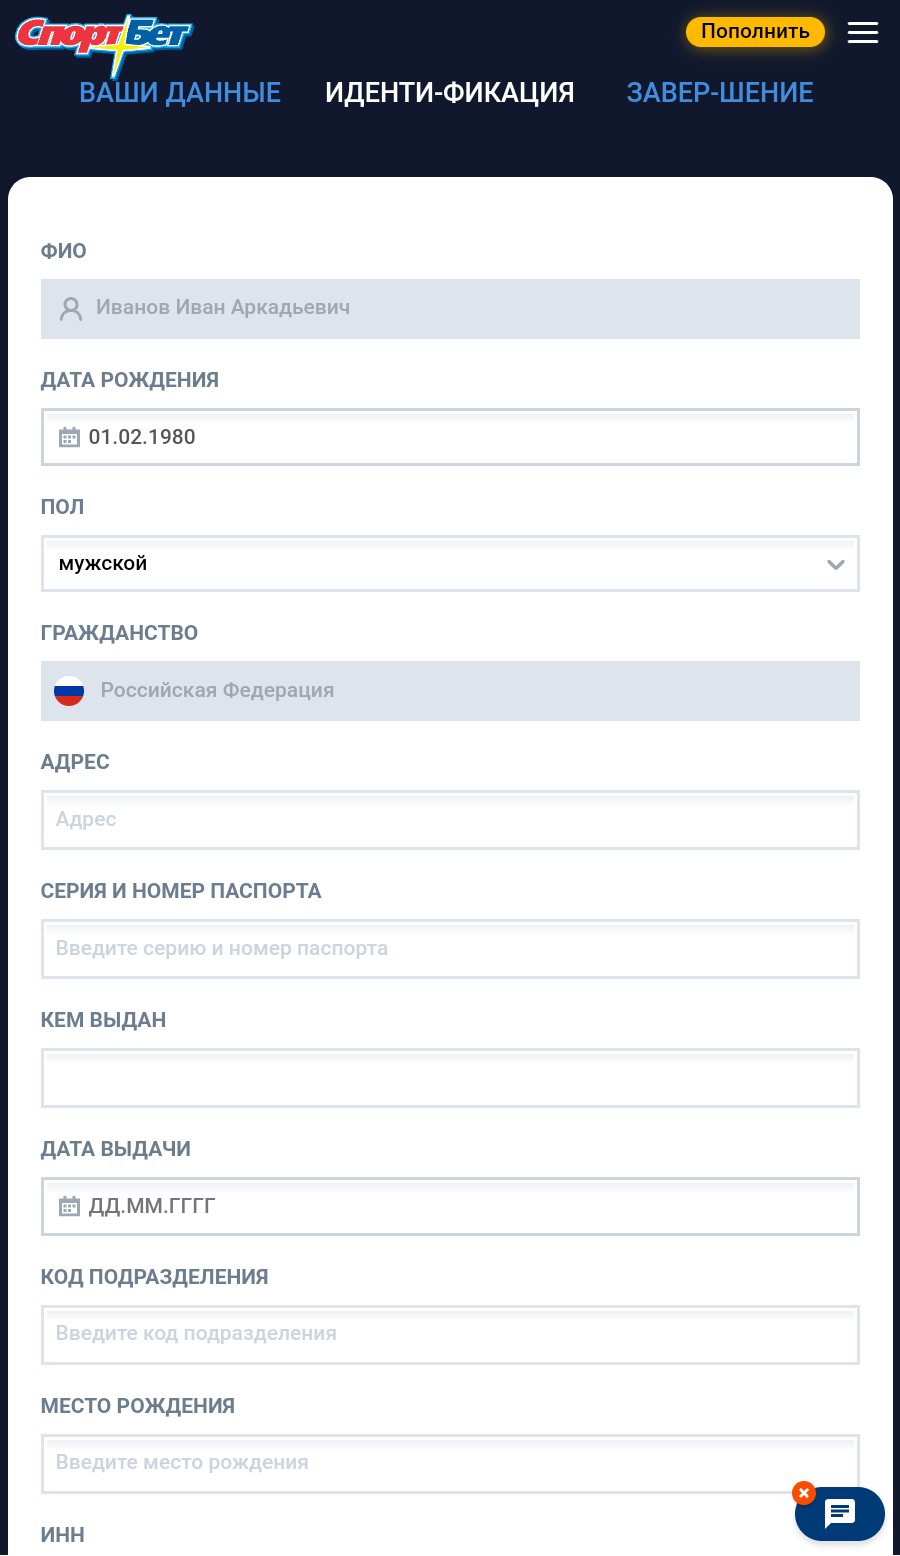Dismiss chat widget with orange X
Viewport: 900px width, 1556px height.
[804, 1493]
